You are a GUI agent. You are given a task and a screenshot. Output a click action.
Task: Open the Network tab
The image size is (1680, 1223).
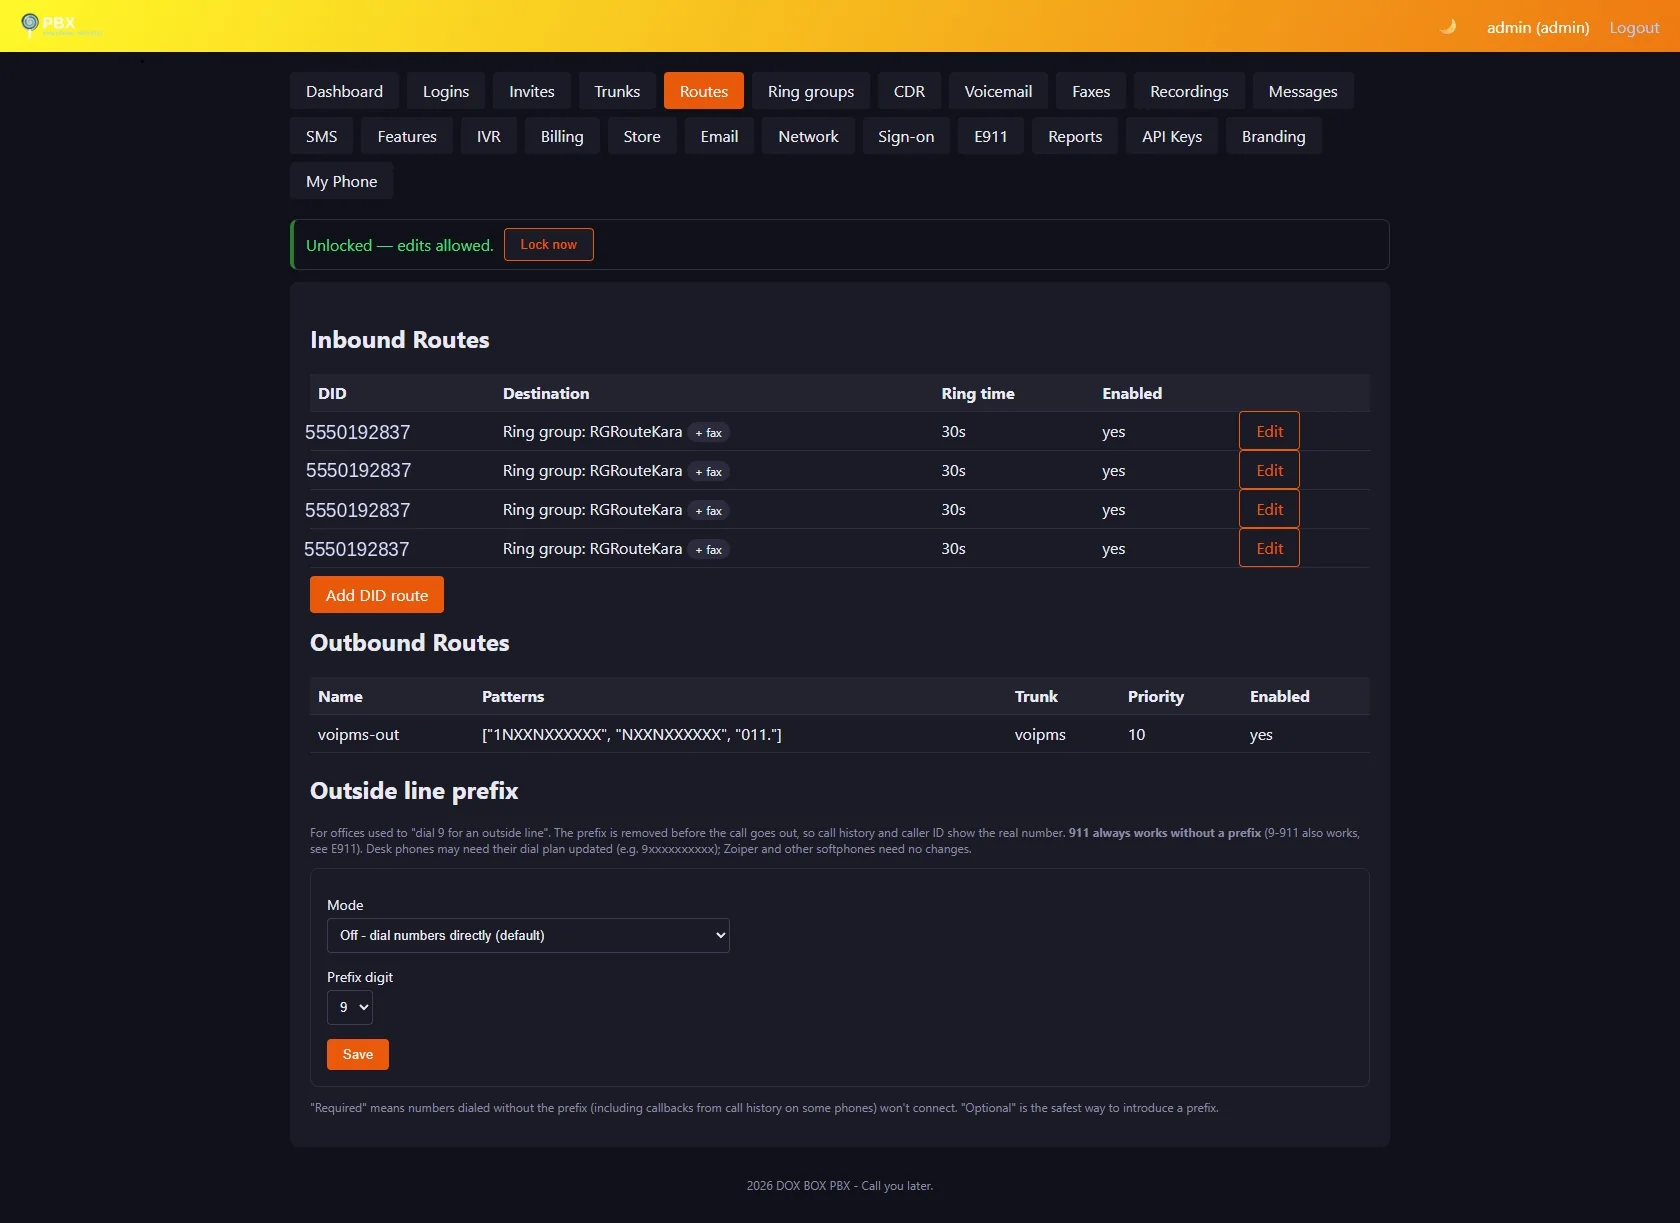click(808, 136)
